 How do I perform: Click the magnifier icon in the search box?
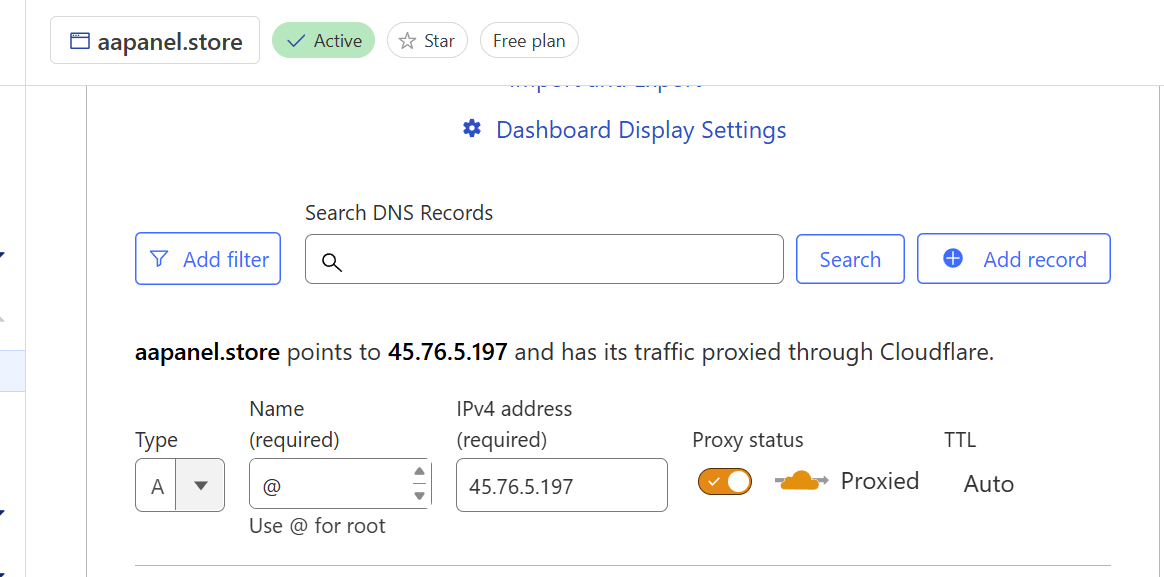pos(332,262)
